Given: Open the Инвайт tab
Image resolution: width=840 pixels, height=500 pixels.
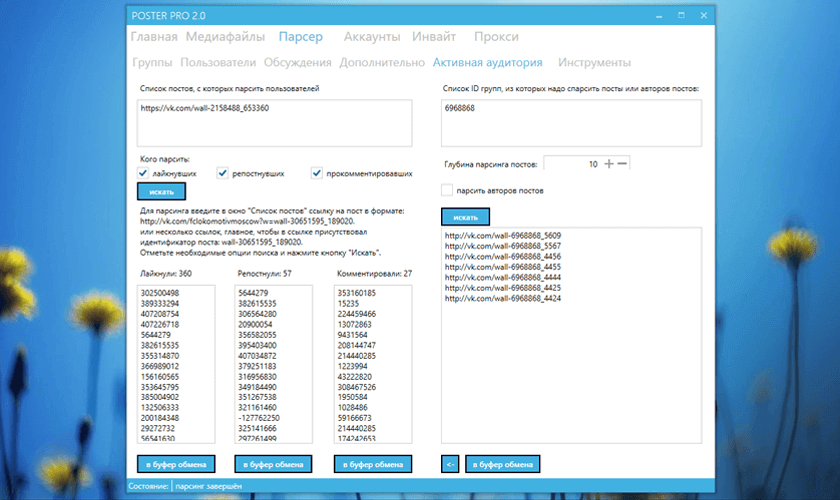Looking at the screenshot, I should pos(434,36).
